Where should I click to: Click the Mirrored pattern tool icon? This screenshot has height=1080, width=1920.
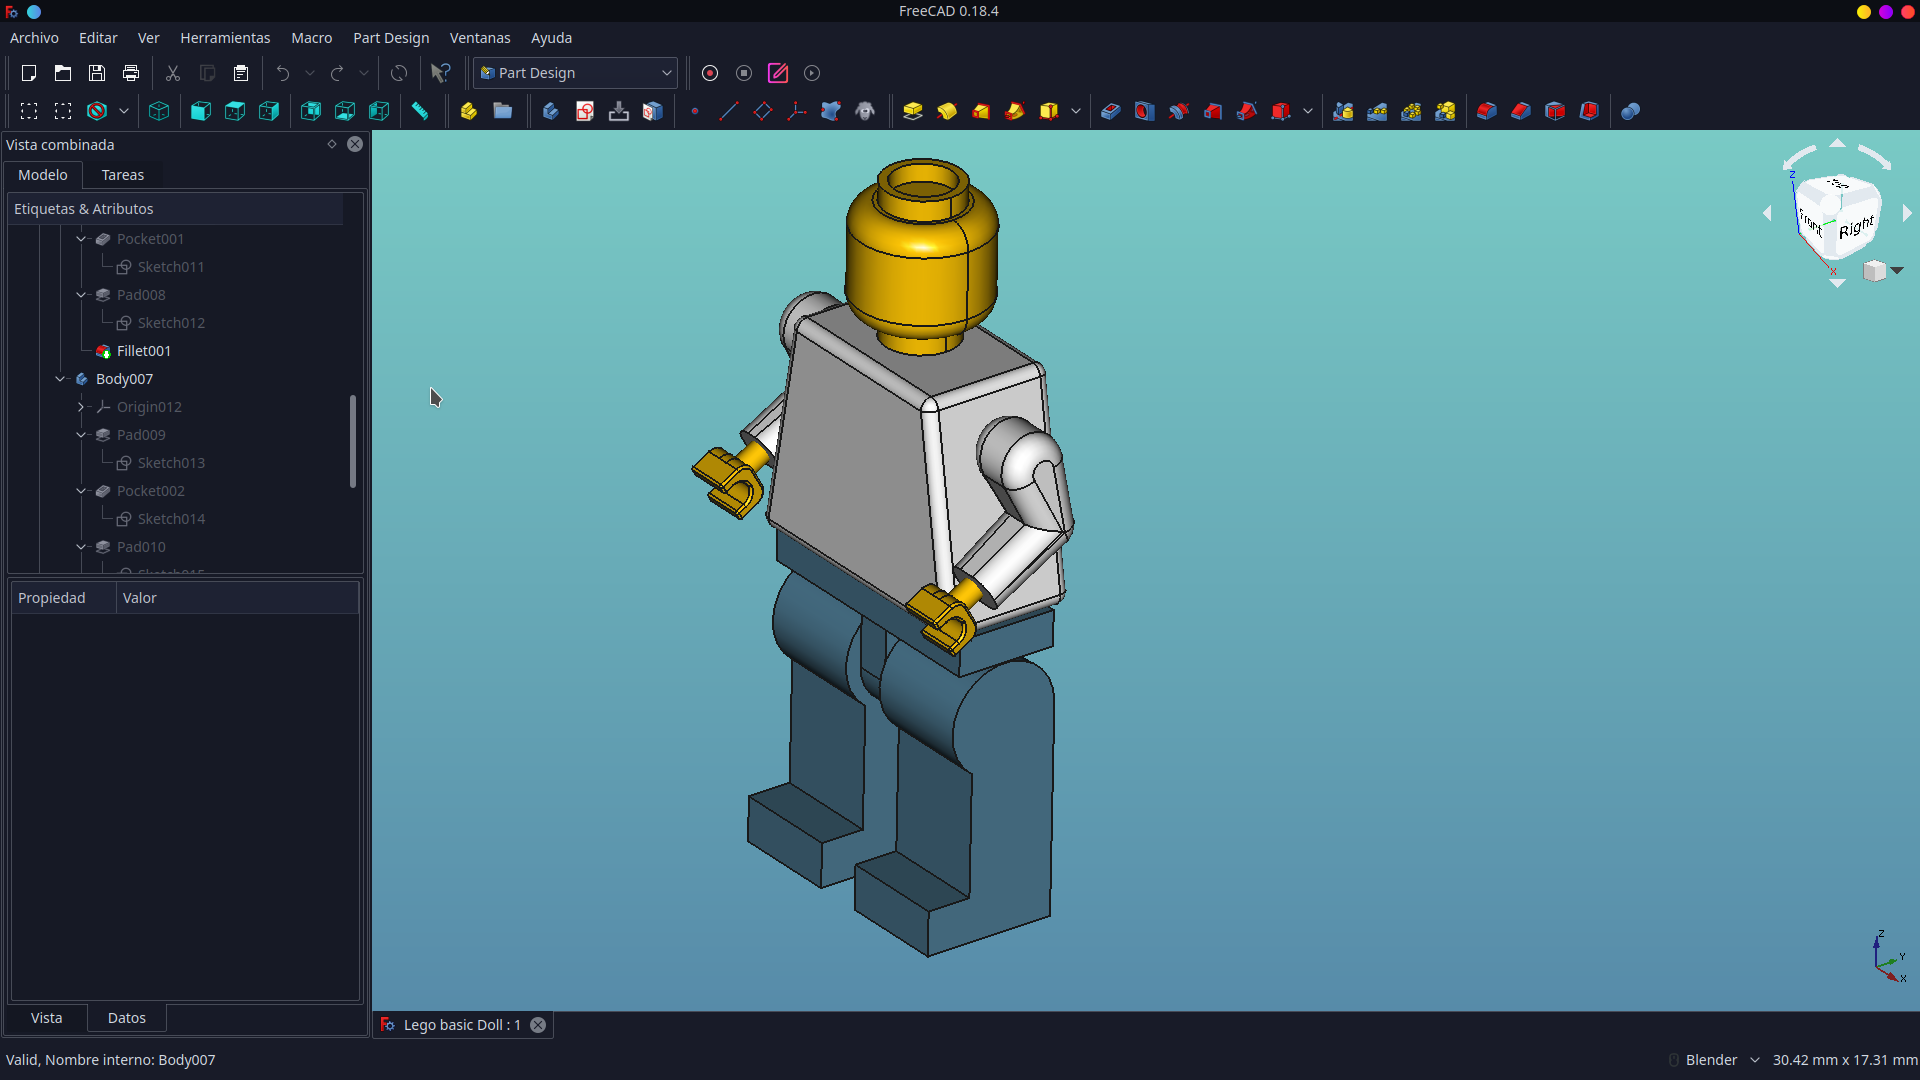[1343, 111]
